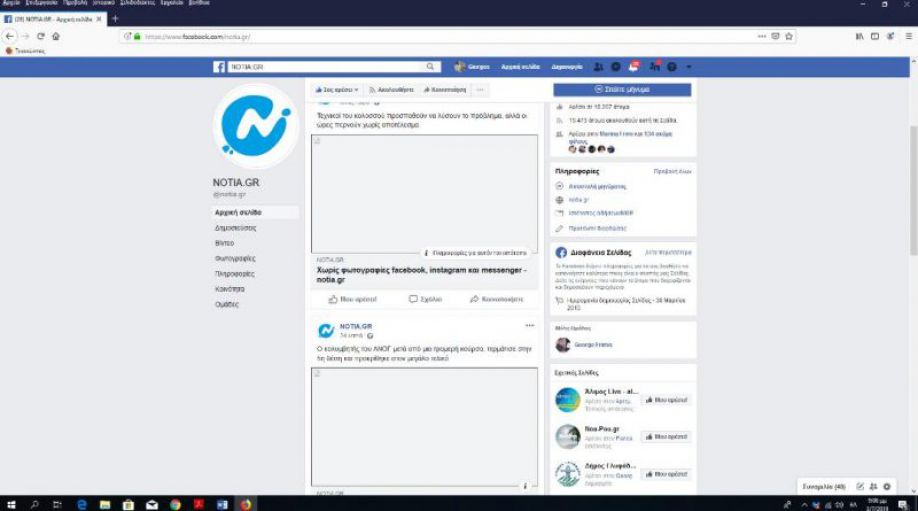Open options menu on second NOTIA.GR post
The width and height of the screenshot is (918, 511).
click(530, 326)
